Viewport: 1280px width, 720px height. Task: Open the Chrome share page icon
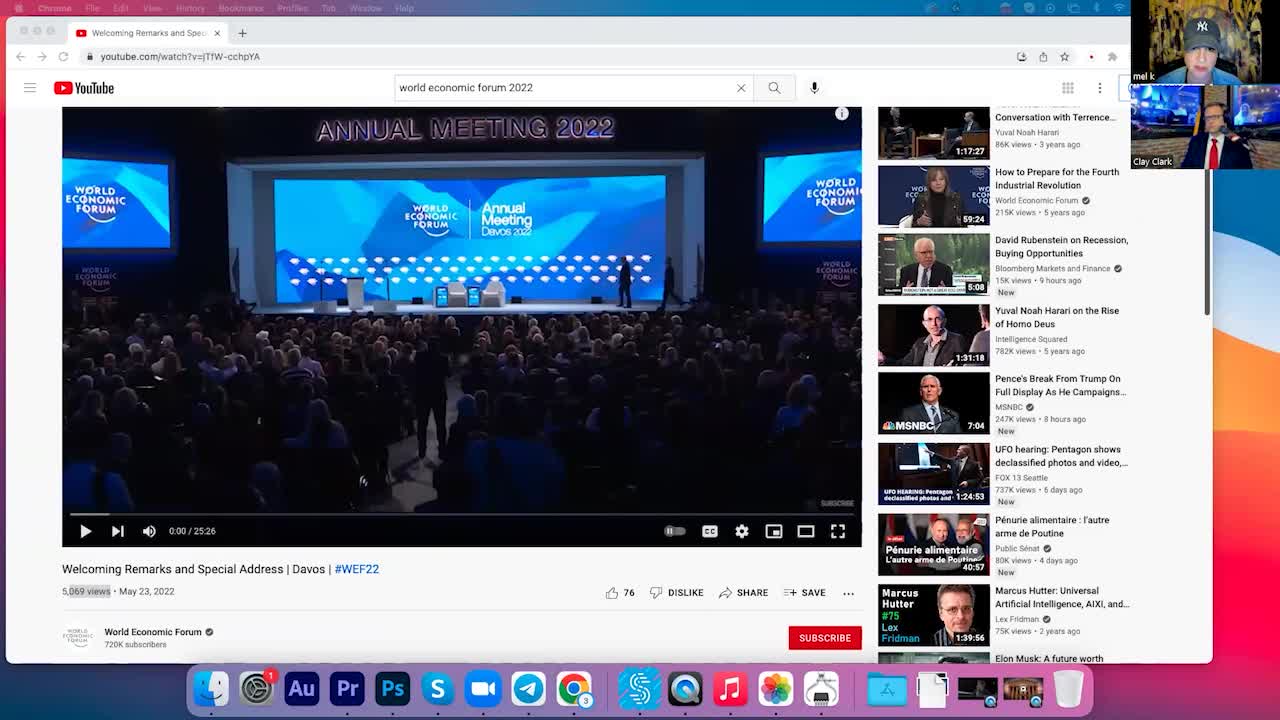coord(1043,57)
